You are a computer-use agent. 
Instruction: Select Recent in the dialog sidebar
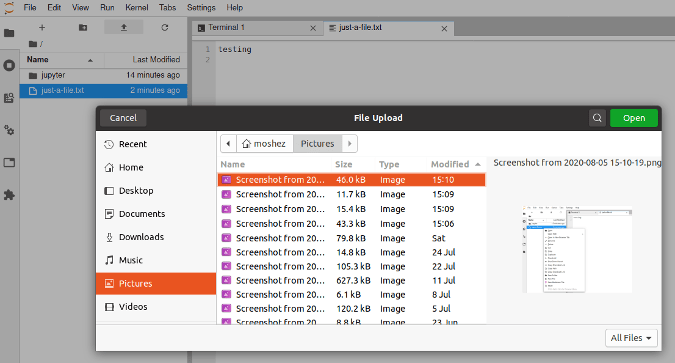pyautogui.click(x=156, y=144)
